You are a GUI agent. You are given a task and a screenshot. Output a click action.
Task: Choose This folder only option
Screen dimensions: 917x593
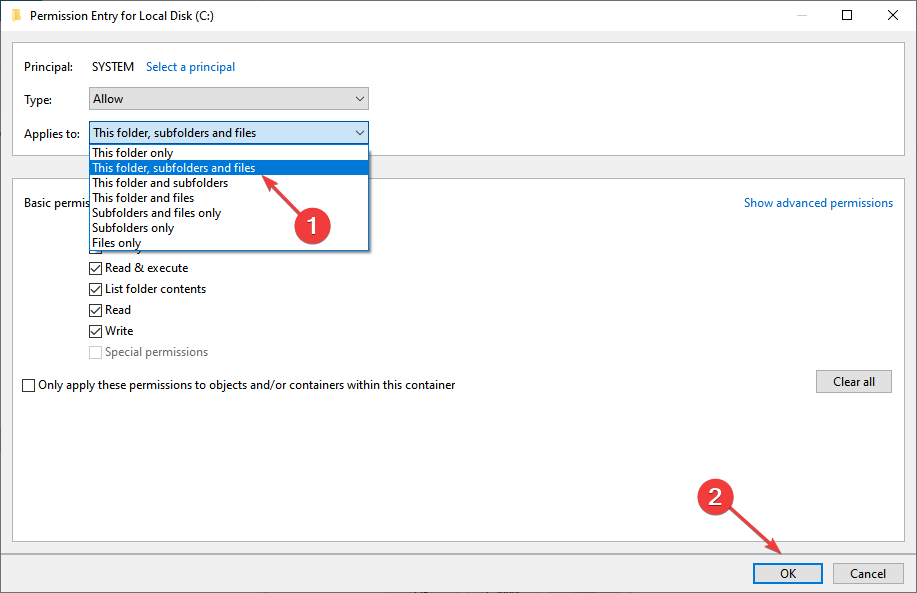pos(229,153)
